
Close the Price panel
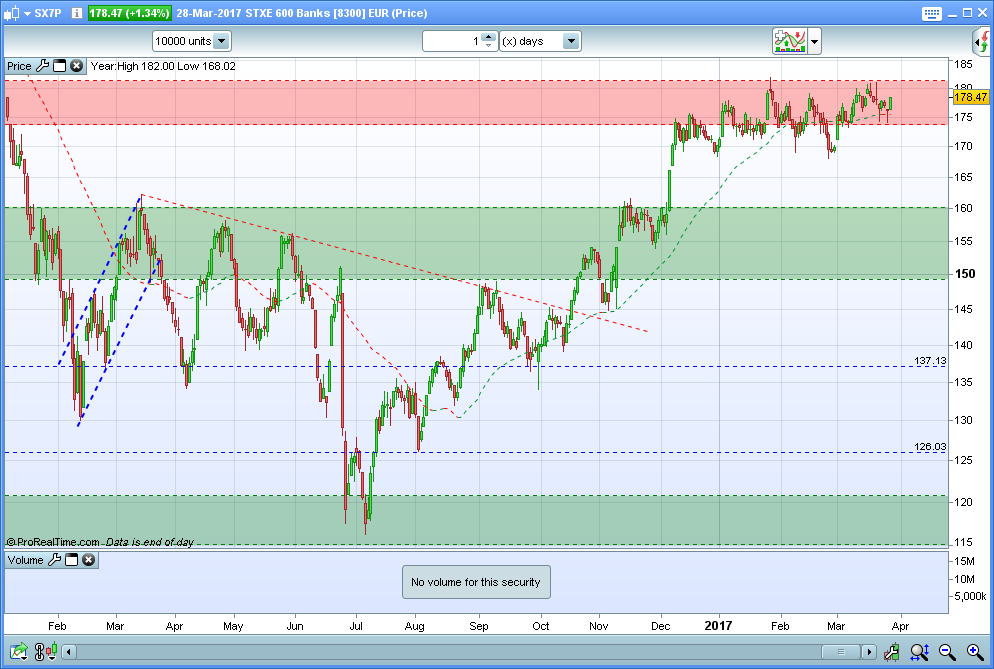pyautogui.click(x=76, y=66)
